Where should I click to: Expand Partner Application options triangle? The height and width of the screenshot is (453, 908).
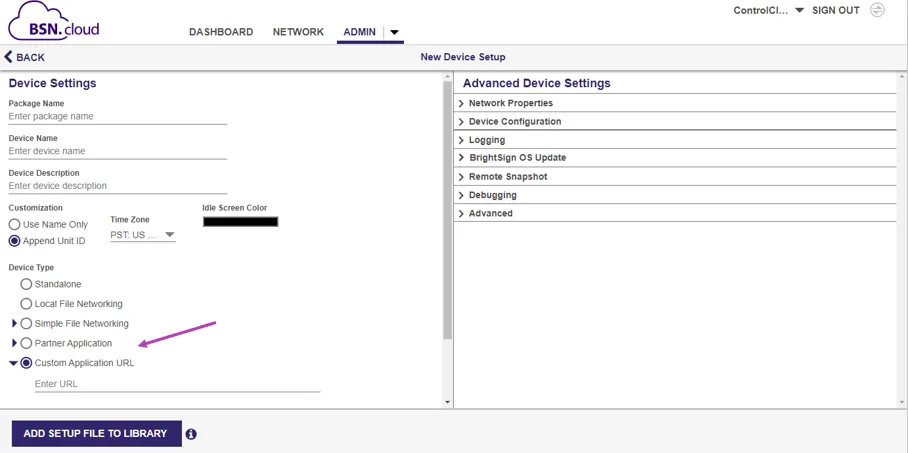pyautogui.click(x=14, y=343)
